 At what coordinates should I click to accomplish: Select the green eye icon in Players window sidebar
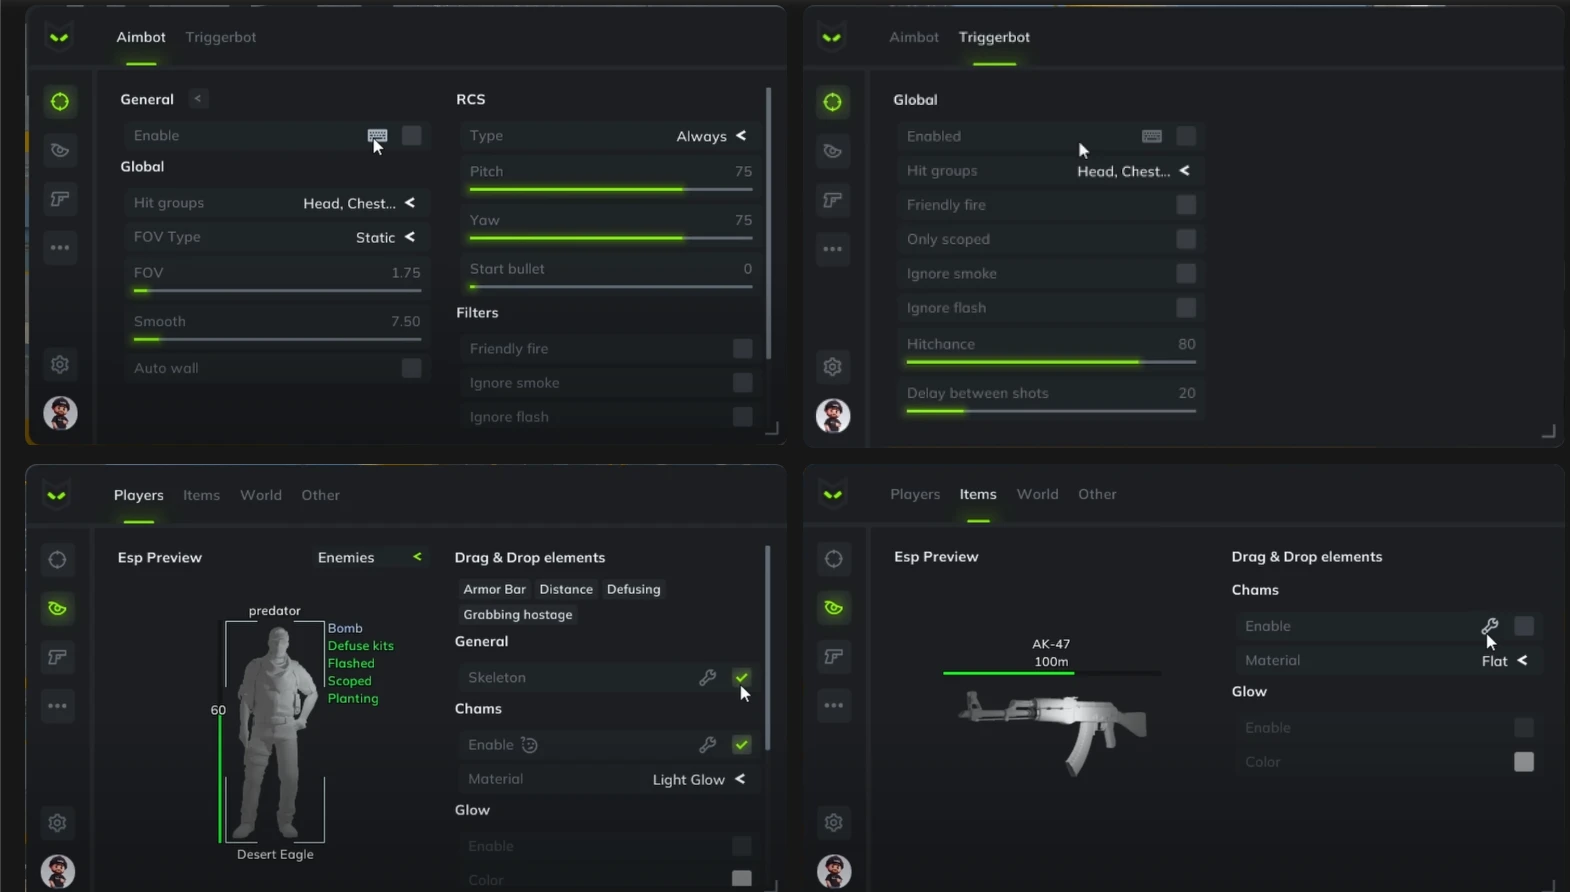[x=57, y=608]
